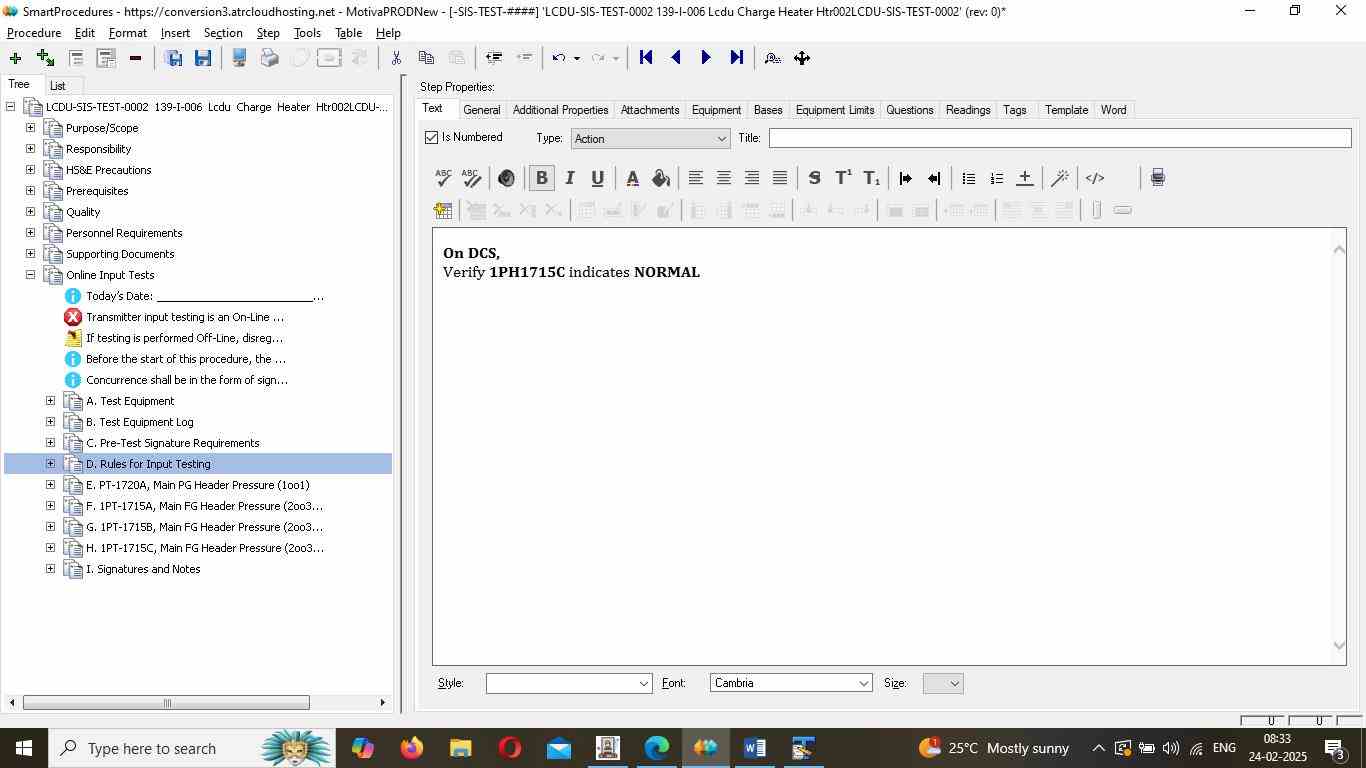The width and height of the screenshot is (1366, 768).
Task: Justify the text alignment
Action: point(780,178)
